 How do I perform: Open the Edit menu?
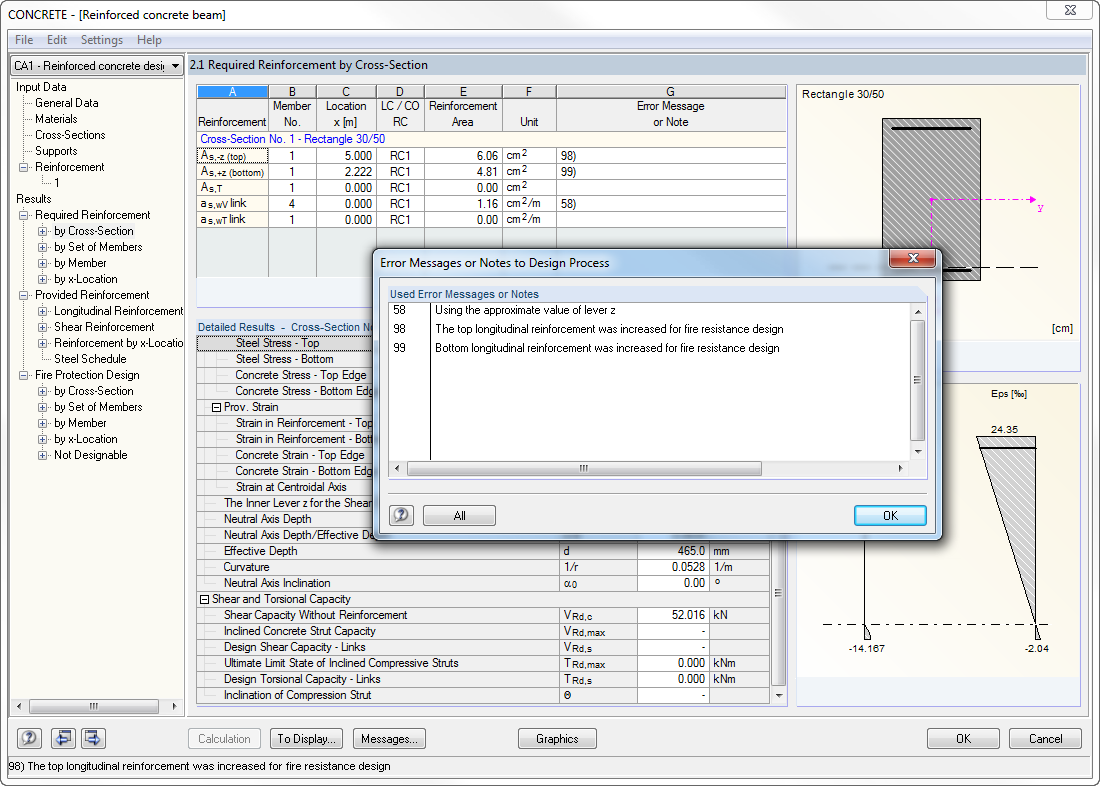click(x=57, y=40)
